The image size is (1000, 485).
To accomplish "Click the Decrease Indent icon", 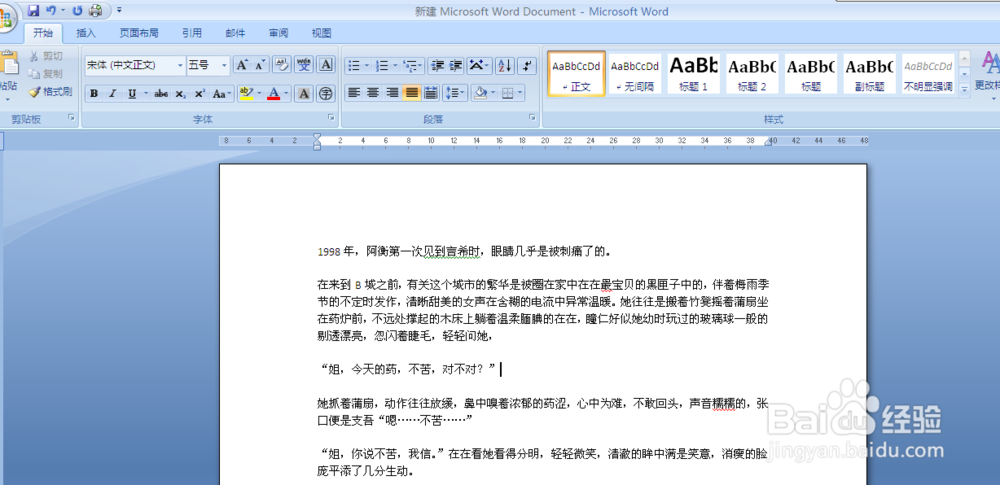I will [x=437, y=65].
